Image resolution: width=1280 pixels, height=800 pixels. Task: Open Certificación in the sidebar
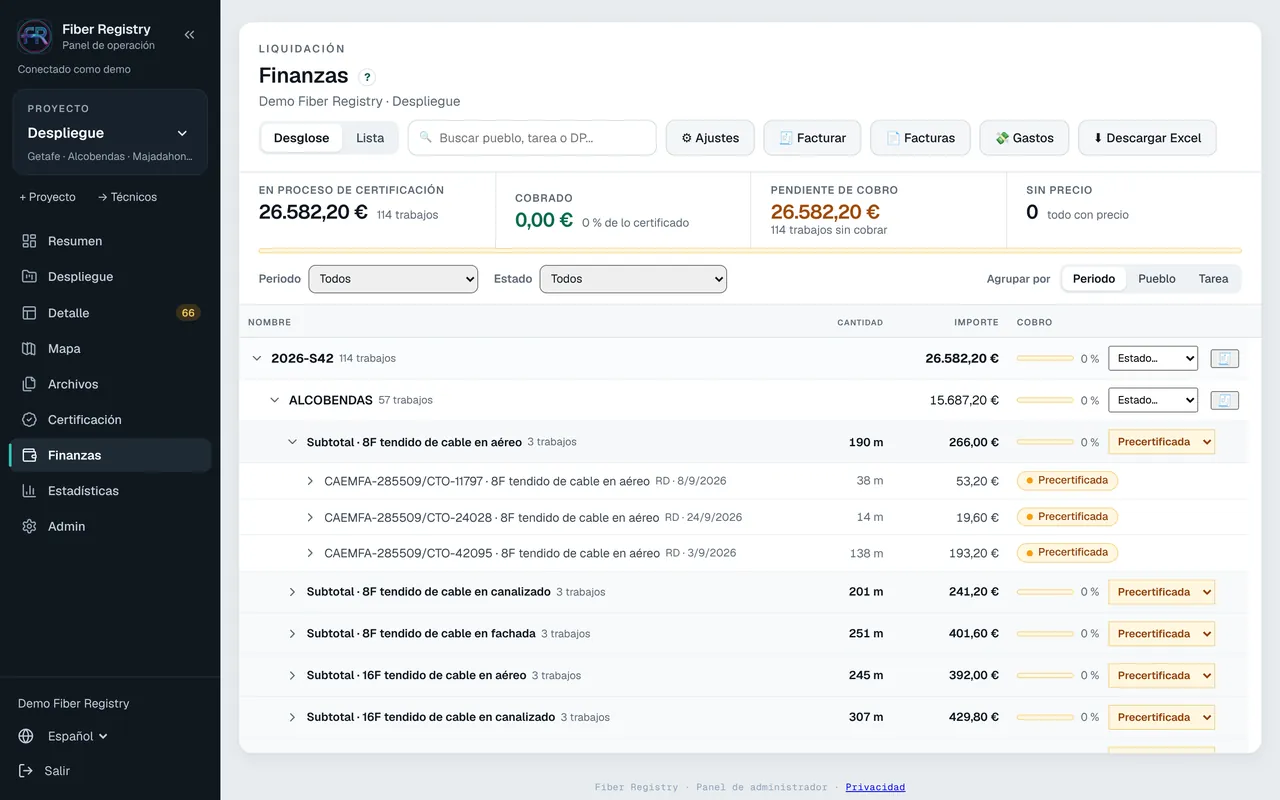(x=110, y=420)
